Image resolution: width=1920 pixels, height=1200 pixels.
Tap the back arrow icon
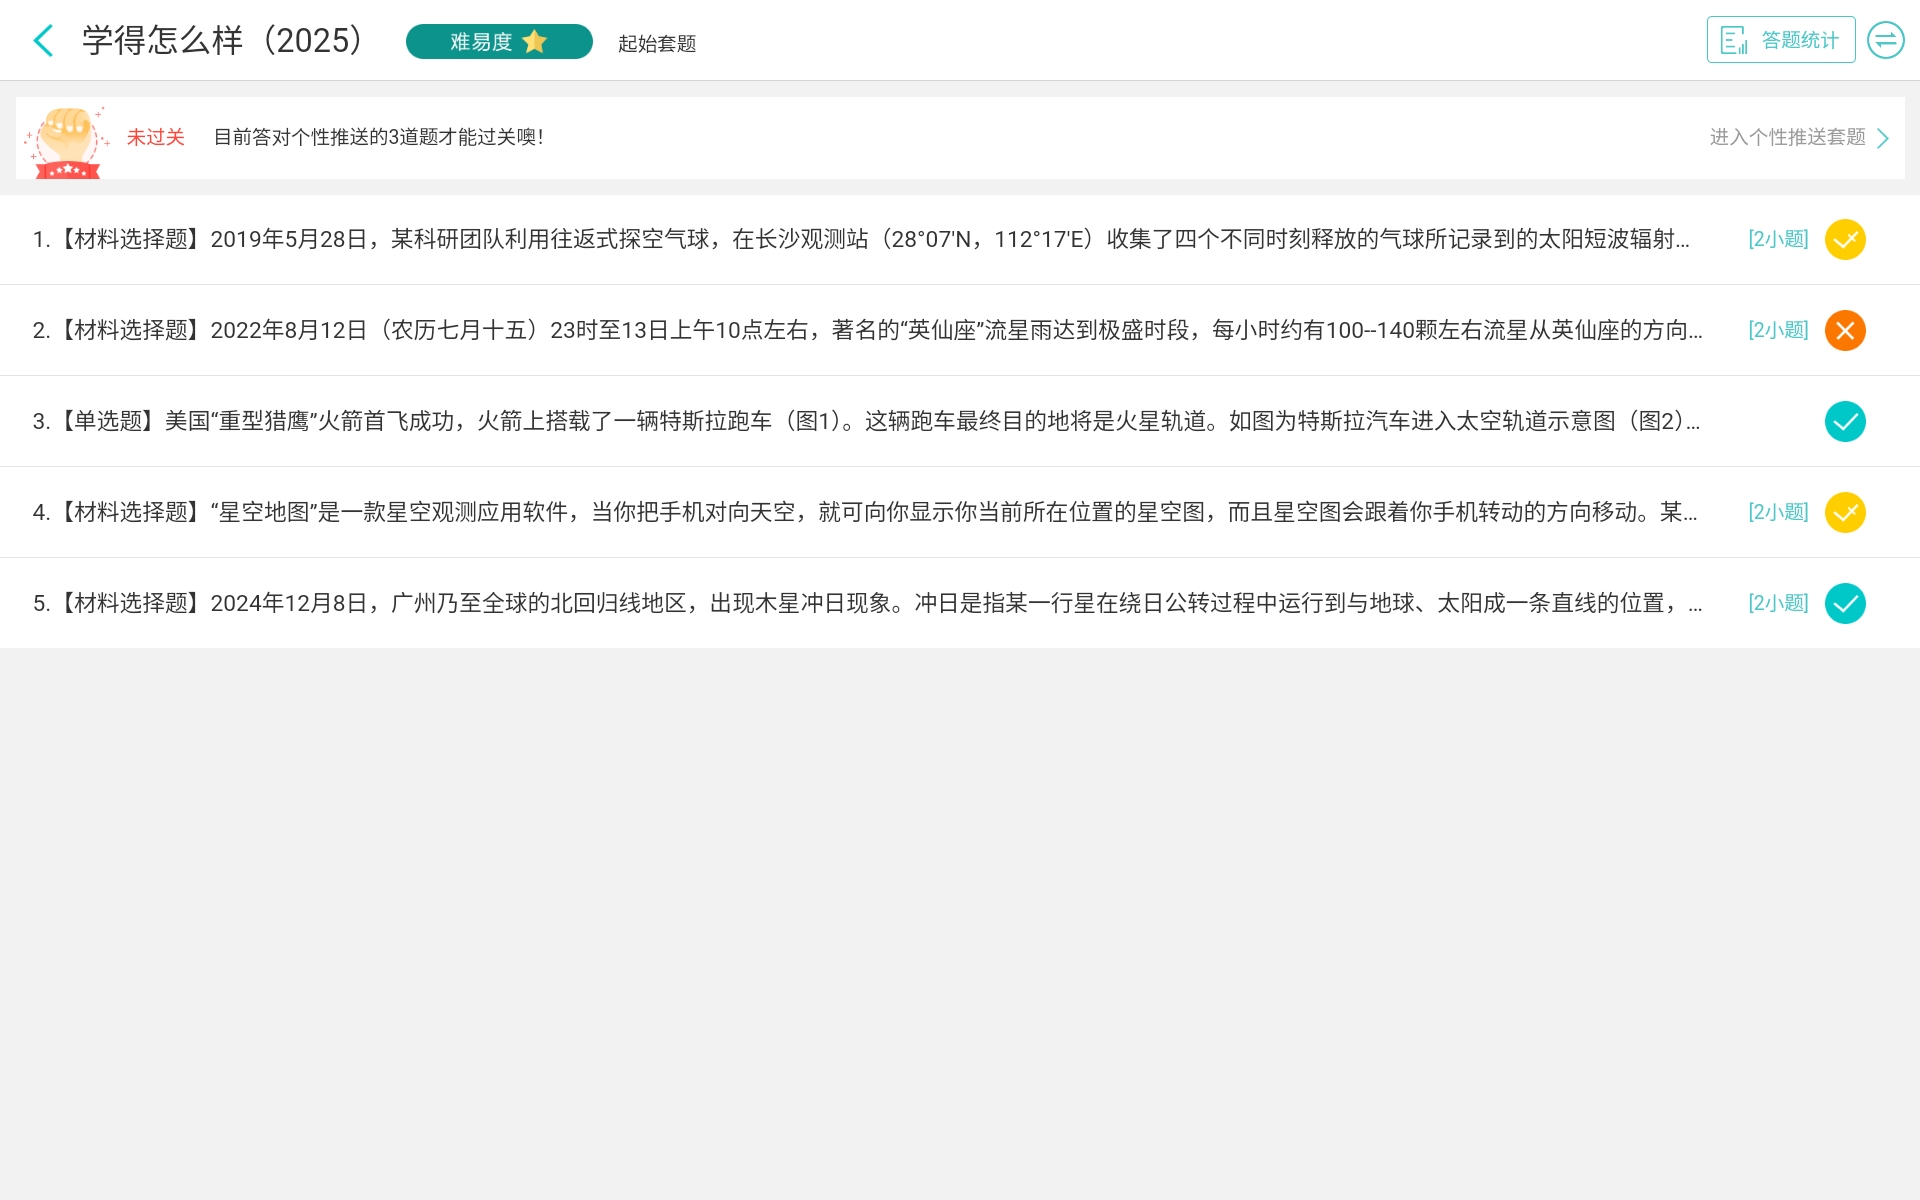tap(43, 41)
